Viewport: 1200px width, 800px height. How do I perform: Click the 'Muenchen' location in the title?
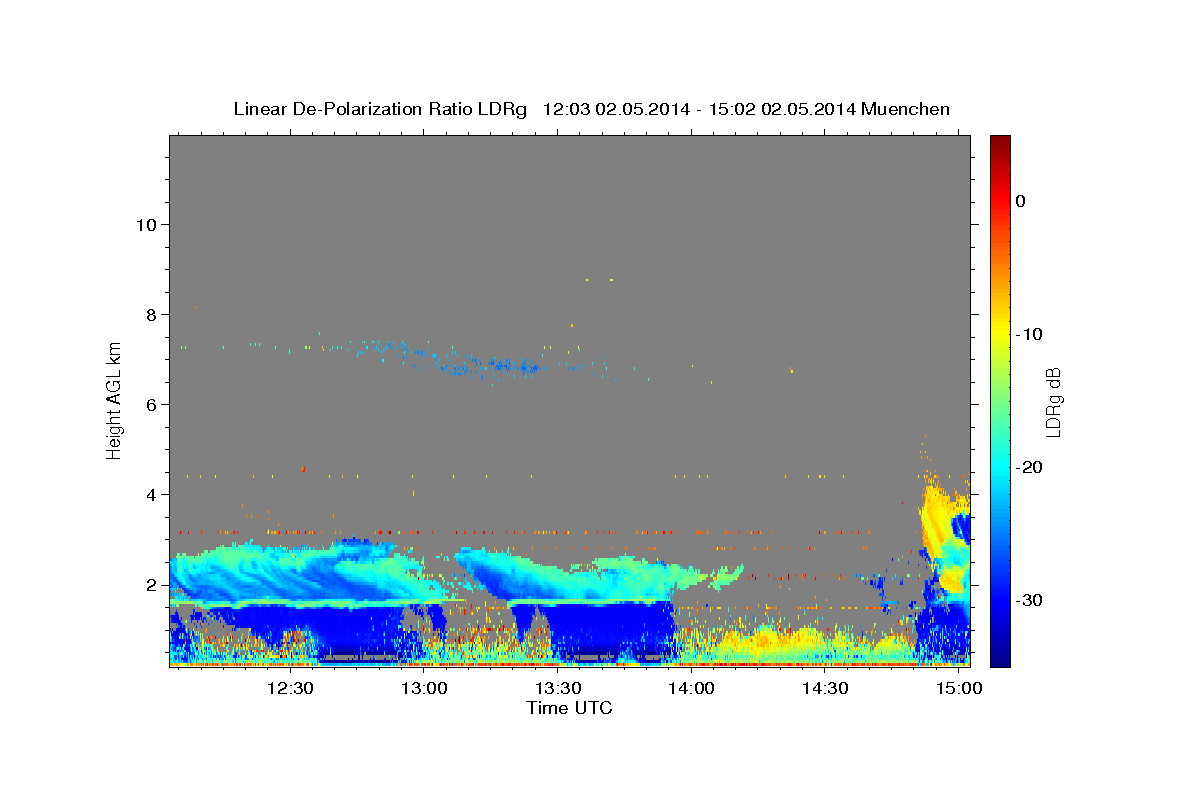point(907,109)
